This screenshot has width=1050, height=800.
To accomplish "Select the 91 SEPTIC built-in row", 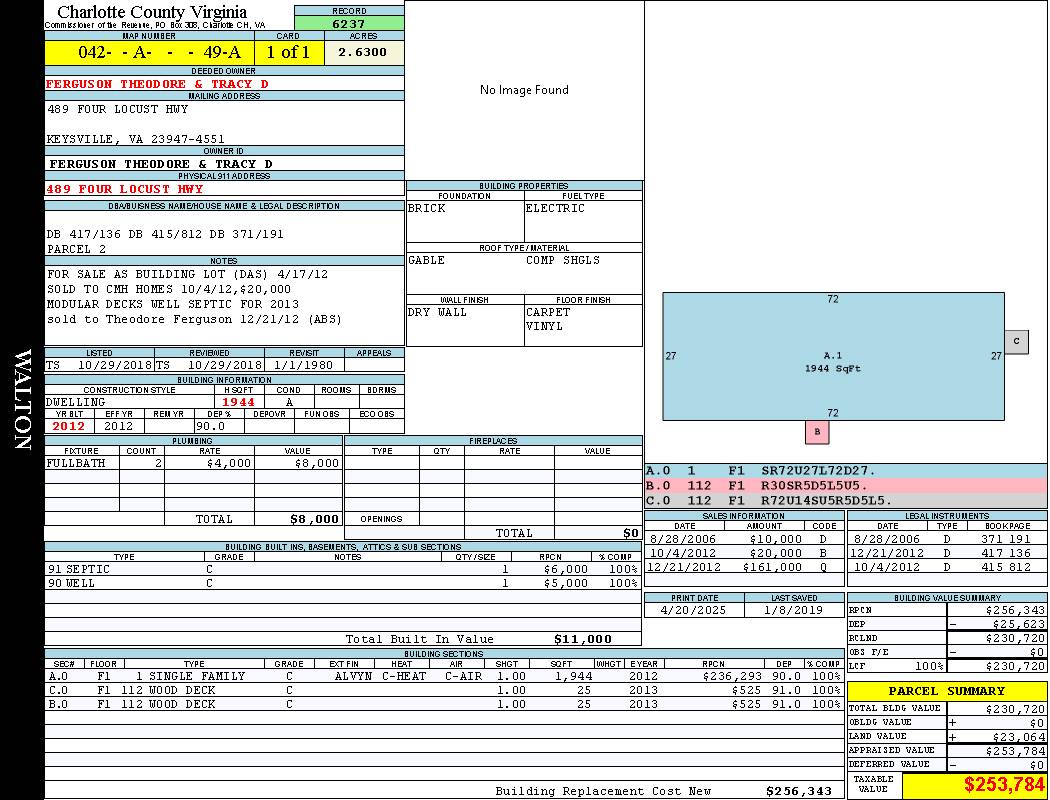I will 341,568.
